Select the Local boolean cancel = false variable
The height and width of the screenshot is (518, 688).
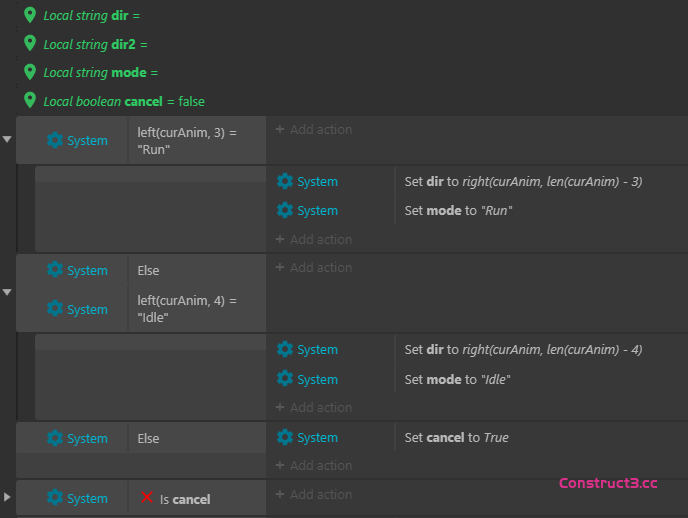[x=124, y=101]
